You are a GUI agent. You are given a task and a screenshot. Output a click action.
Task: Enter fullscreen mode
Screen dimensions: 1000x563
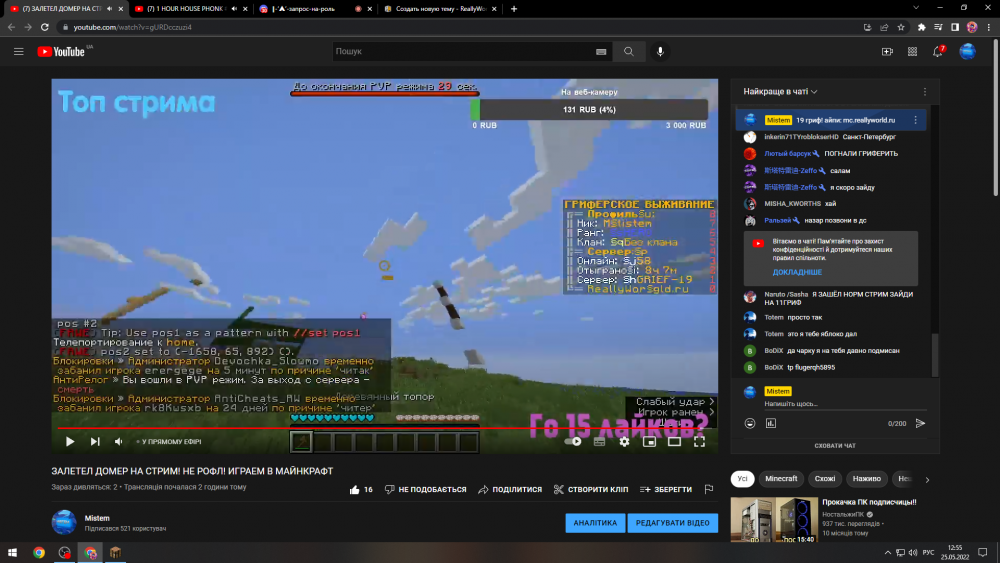click(700, 441)
